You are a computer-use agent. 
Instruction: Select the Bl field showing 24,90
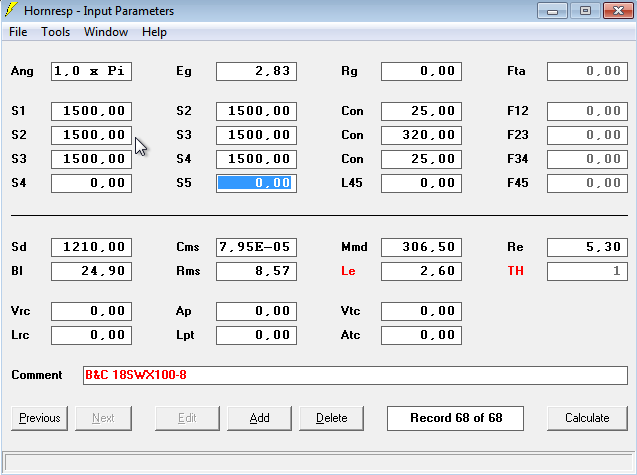91,271
